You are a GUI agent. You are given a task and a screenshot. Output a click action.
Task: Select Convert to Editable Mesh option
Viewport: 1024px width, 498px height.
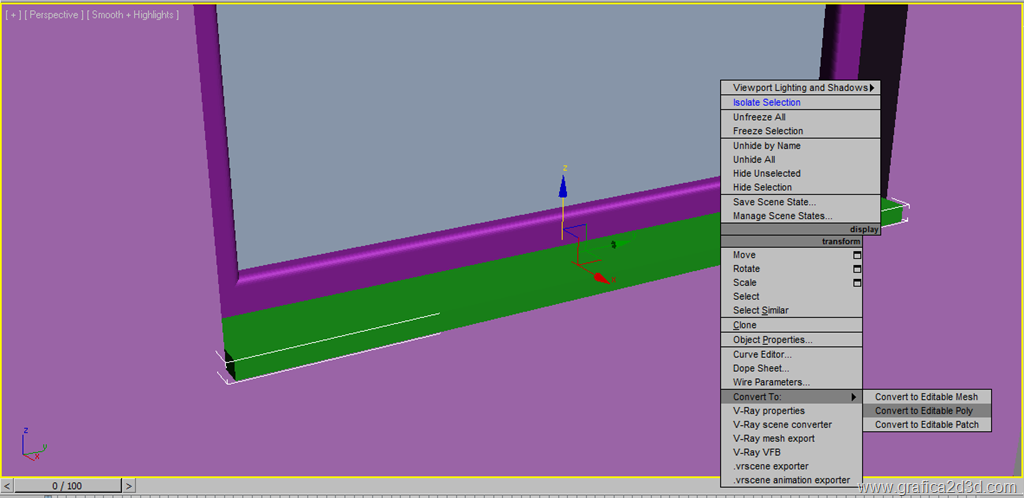click(x=926, y=397)
